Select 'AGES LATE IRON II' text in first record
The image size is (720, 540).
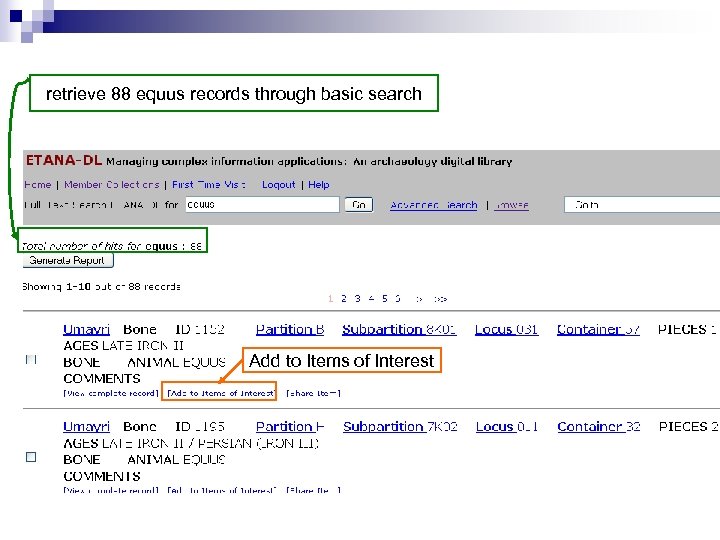tap(124, 345)
